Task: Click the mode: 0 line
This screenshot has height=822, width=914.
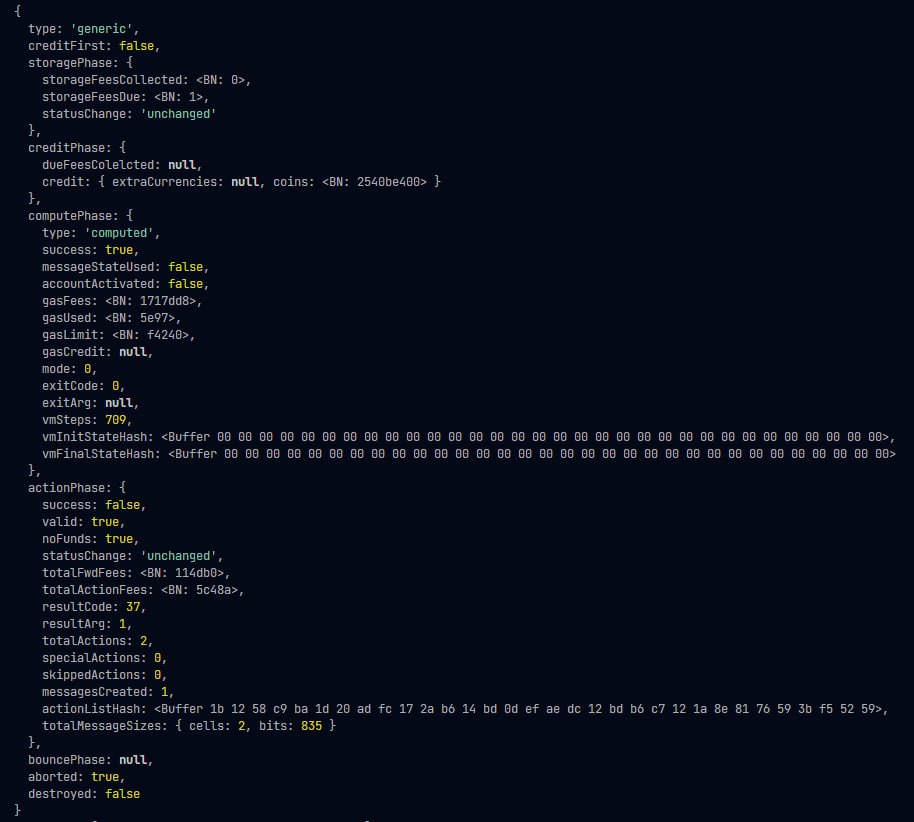Action: (x=69, y=368)
